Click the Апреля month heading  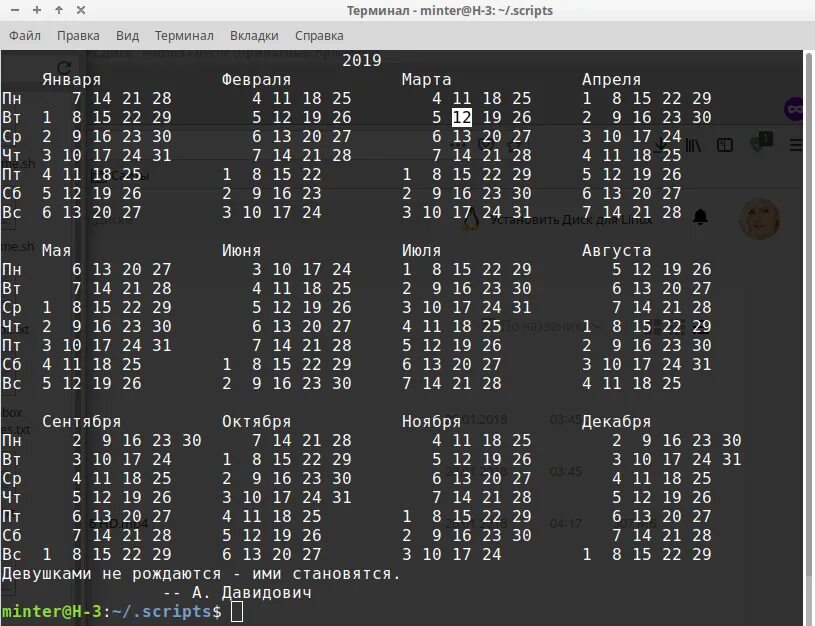[x=611, y=80]
